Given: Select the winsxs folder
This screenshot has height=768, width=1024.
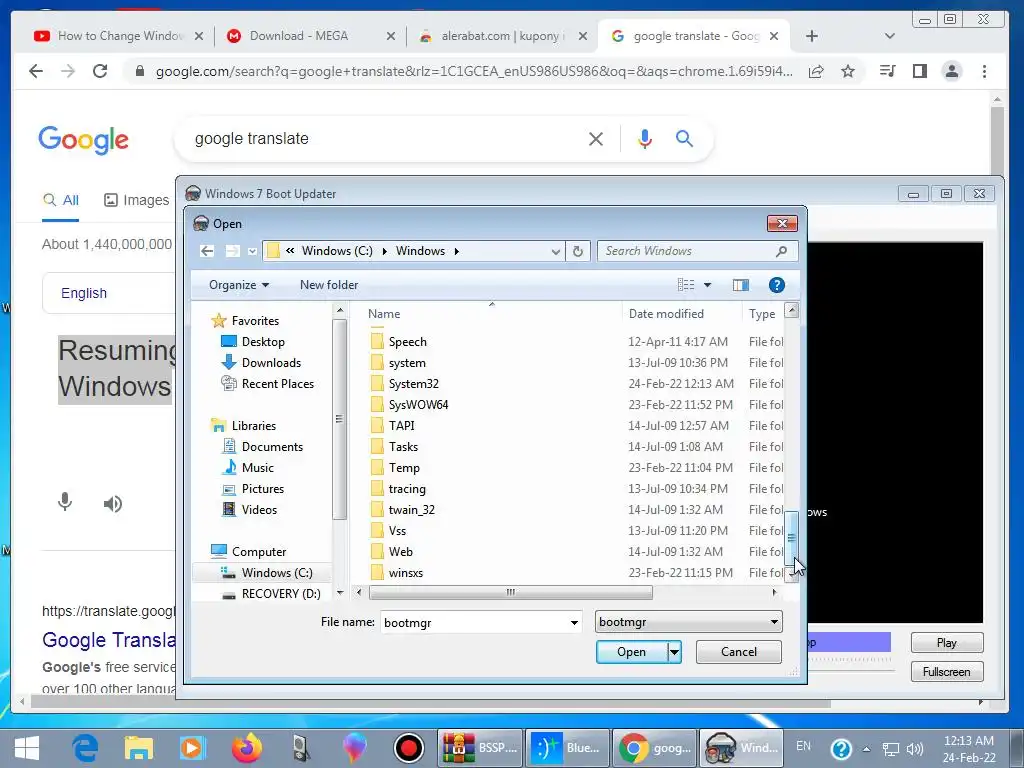Looking at the screenshot, I should click(406, 573).
